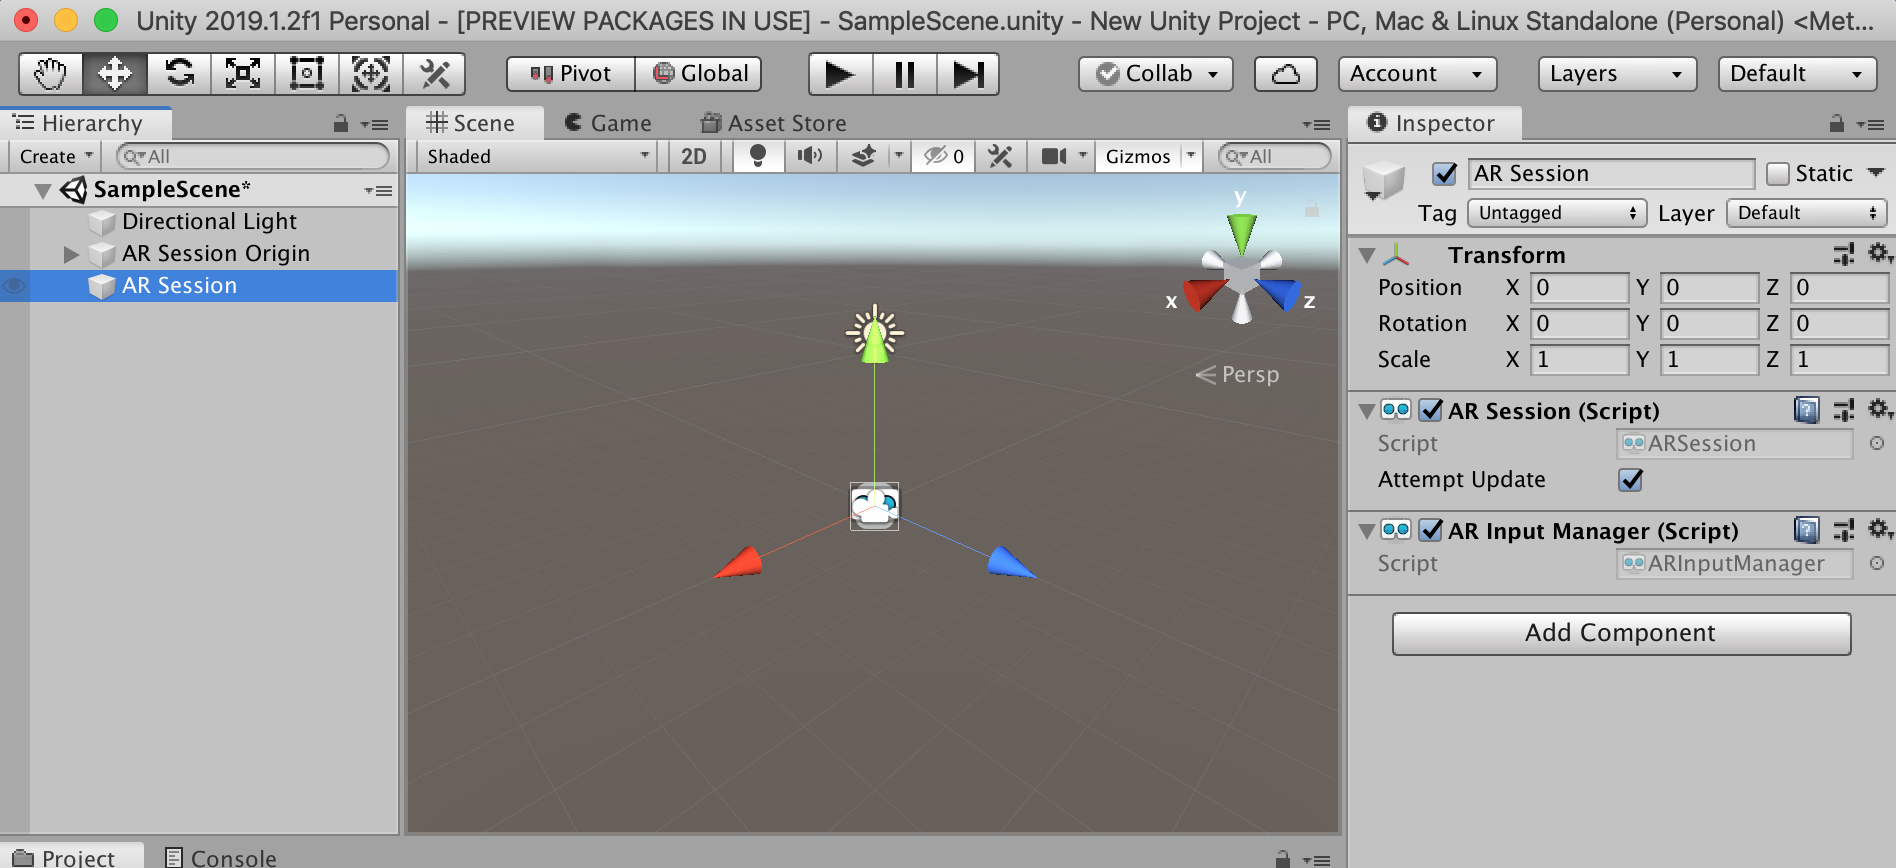1896x868 pixels.
Task: Lock the Inspector panel
Action: click(x=1837, y=124)
